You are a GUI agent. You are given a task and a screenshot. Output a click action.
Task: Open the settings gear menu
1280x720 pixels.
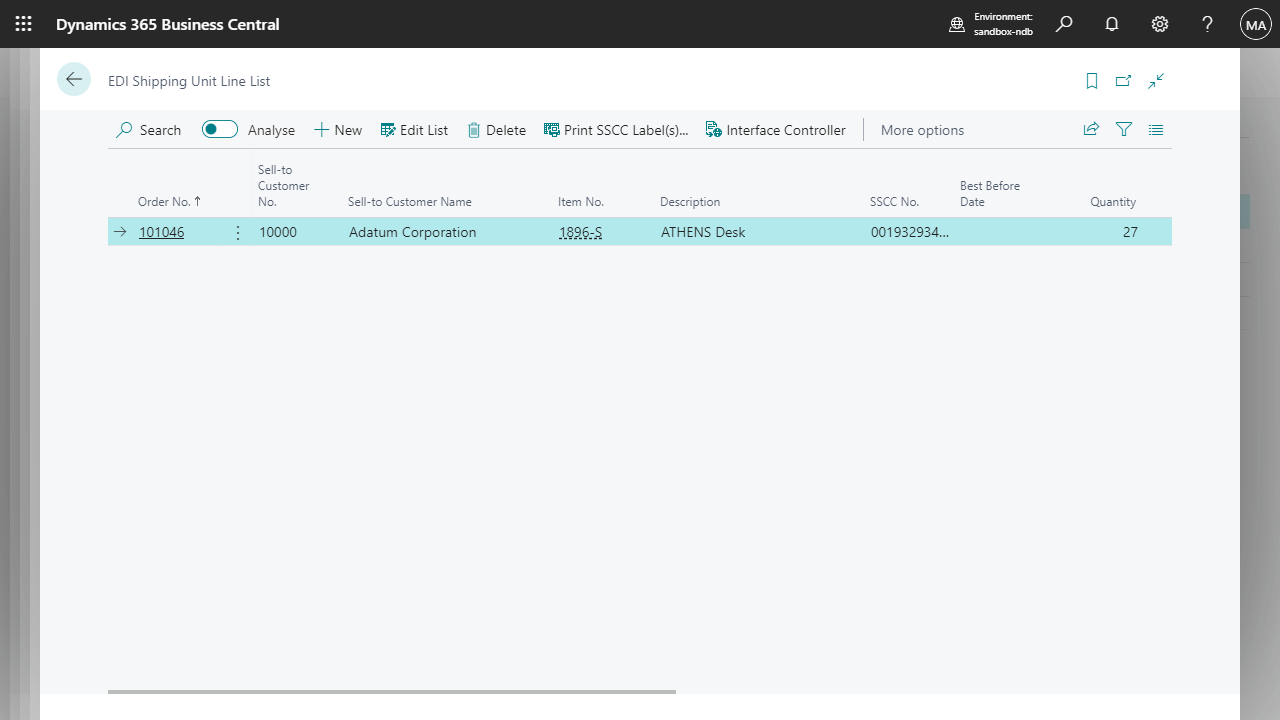[x=1160, y=24]
